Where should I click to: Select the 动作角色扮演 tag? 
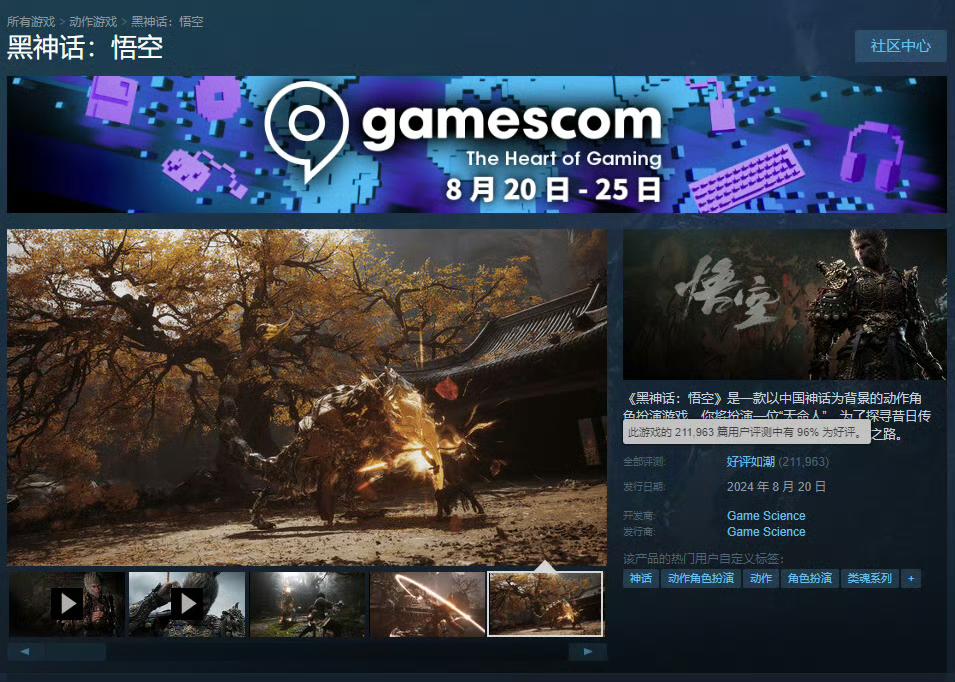(x=700, y=578)
